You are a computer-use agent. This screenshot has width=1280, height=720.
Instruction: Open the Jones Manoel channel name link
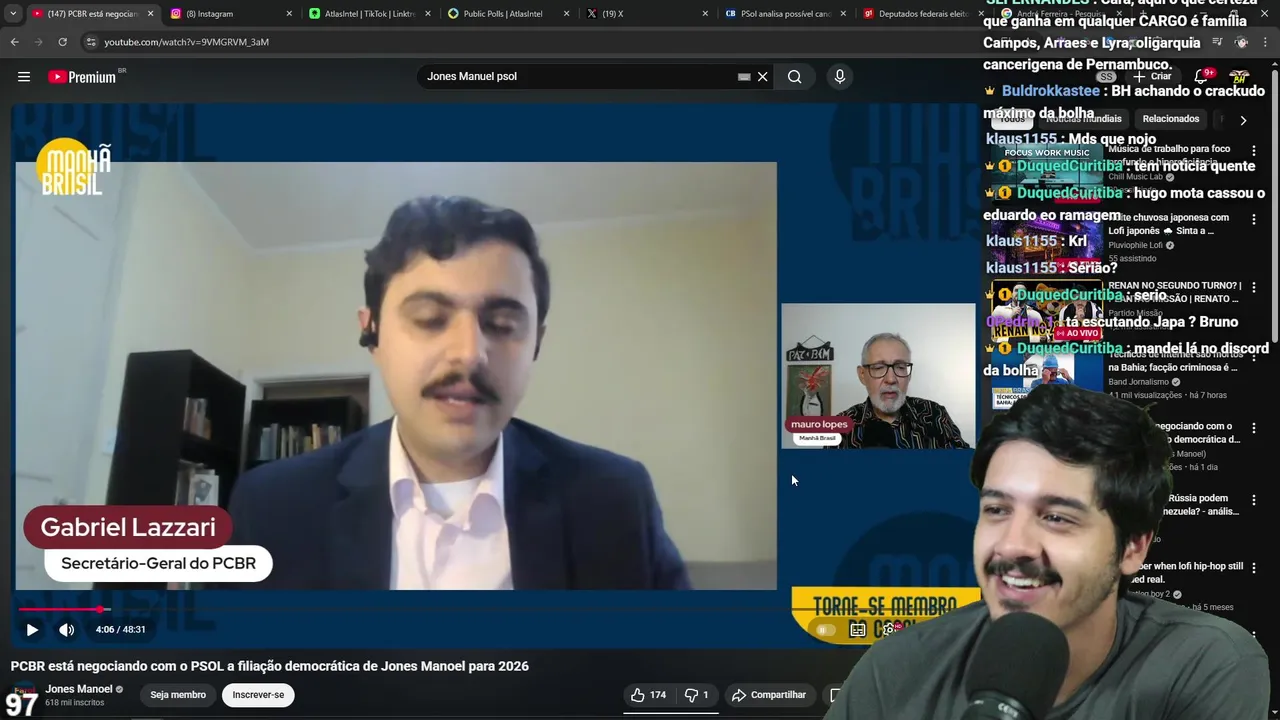tap(79, 689)
